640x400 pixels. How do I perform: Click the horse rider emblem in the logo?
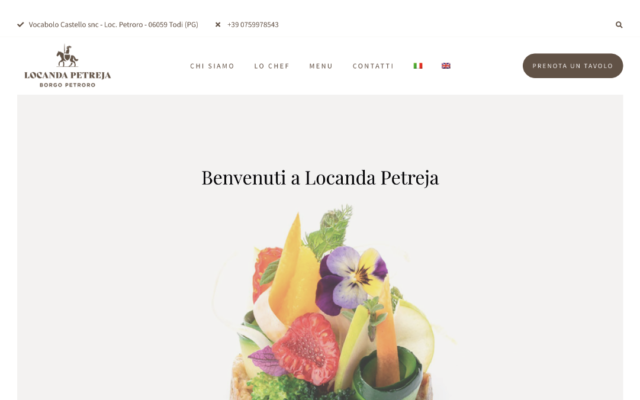point(67,56)
